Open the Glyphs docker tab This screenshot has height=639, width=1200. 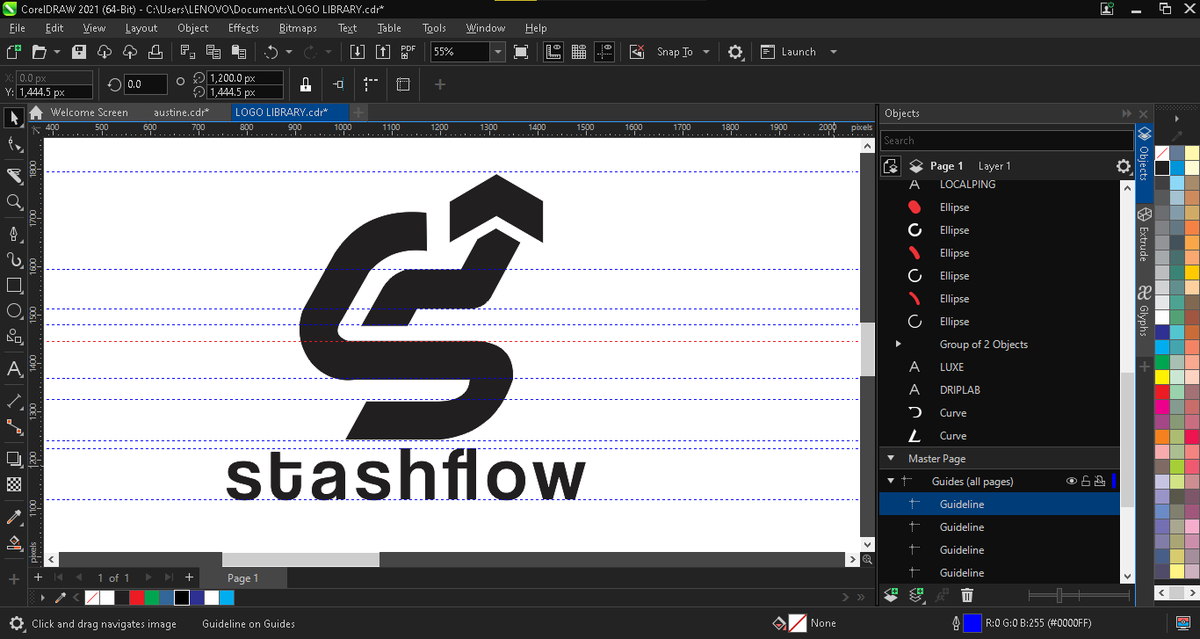[1144, 310]
